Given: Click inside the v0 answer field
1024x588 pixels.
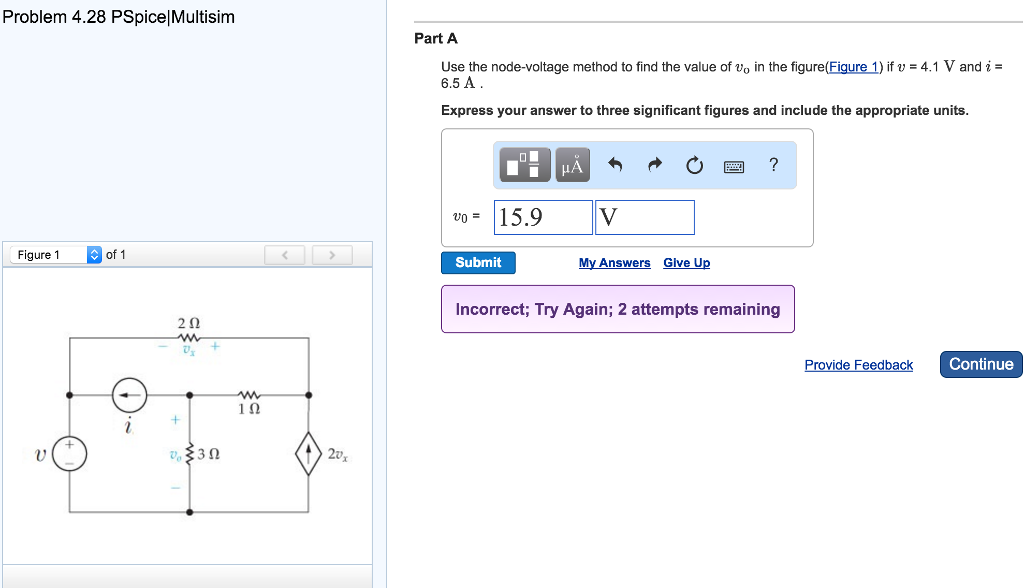Looking at the screenshot, I should [543, 217].
